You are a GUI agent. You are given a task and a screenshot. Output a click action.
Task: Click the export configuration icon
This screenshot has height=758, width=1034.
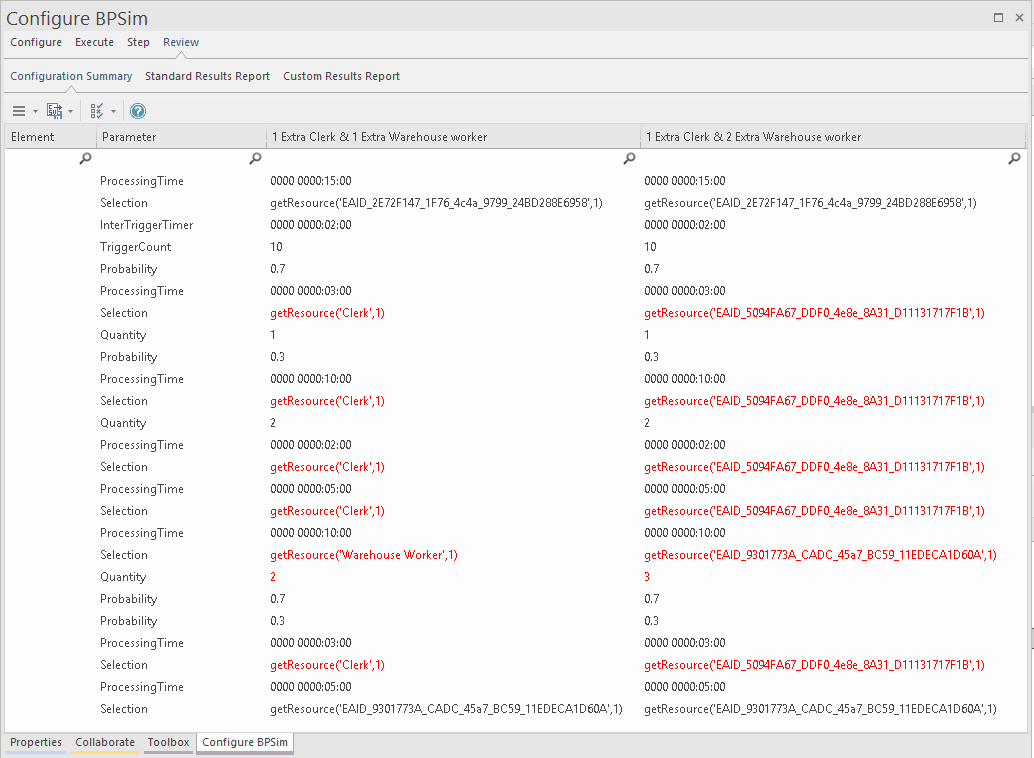point(54,111)
